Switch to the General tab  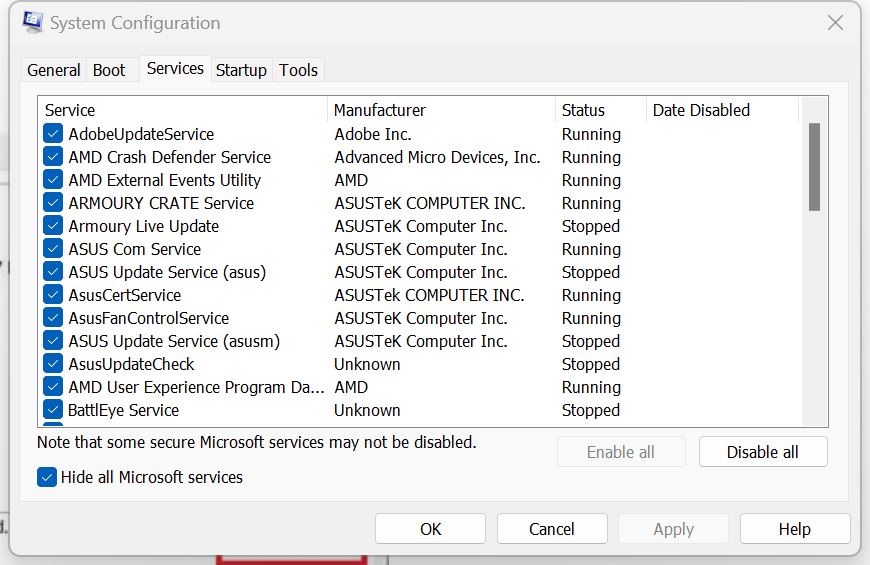(x=54, y=70)
